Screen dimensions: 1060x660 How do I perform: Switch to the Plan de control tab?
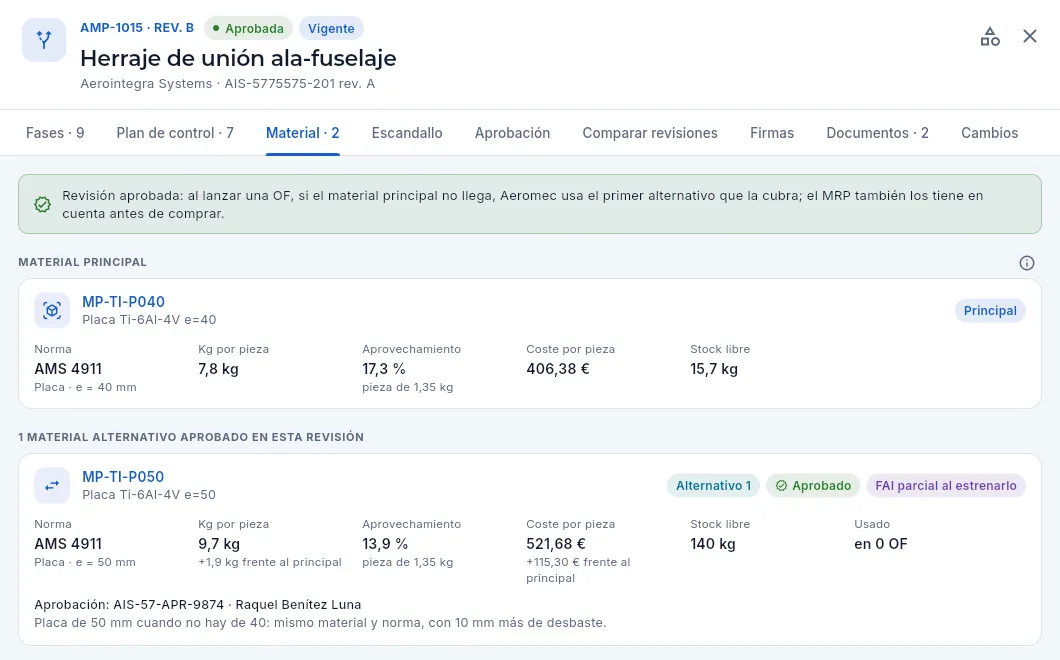coord(175,133)
